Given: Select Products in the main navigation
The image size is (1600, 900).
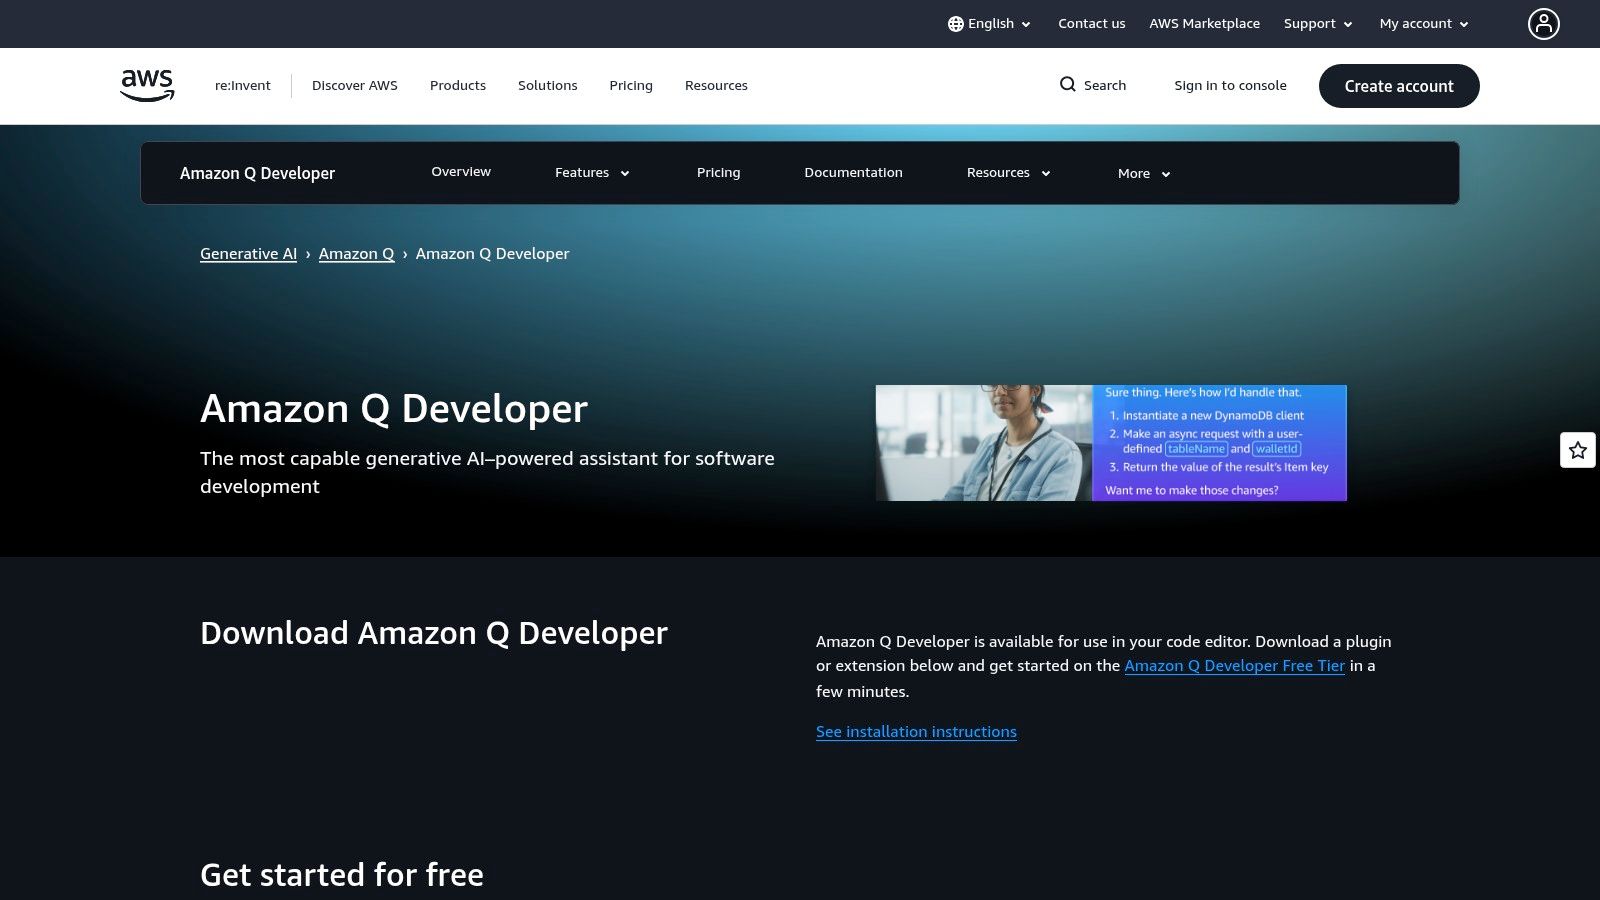Looking at the screenshot, I should (x=457, y=85).
